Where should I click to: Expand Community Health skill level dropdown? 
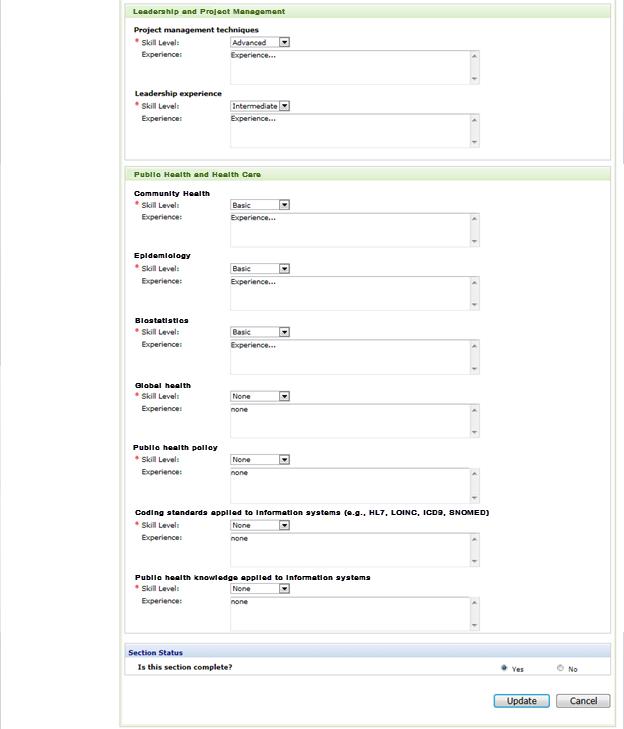260,205
